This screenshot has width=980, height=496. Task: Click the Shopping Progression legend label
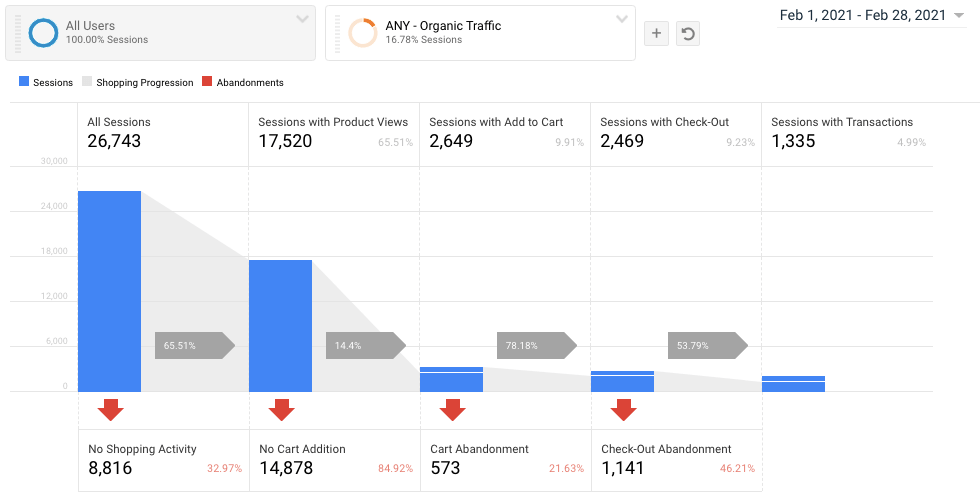[x=145, y=82]
